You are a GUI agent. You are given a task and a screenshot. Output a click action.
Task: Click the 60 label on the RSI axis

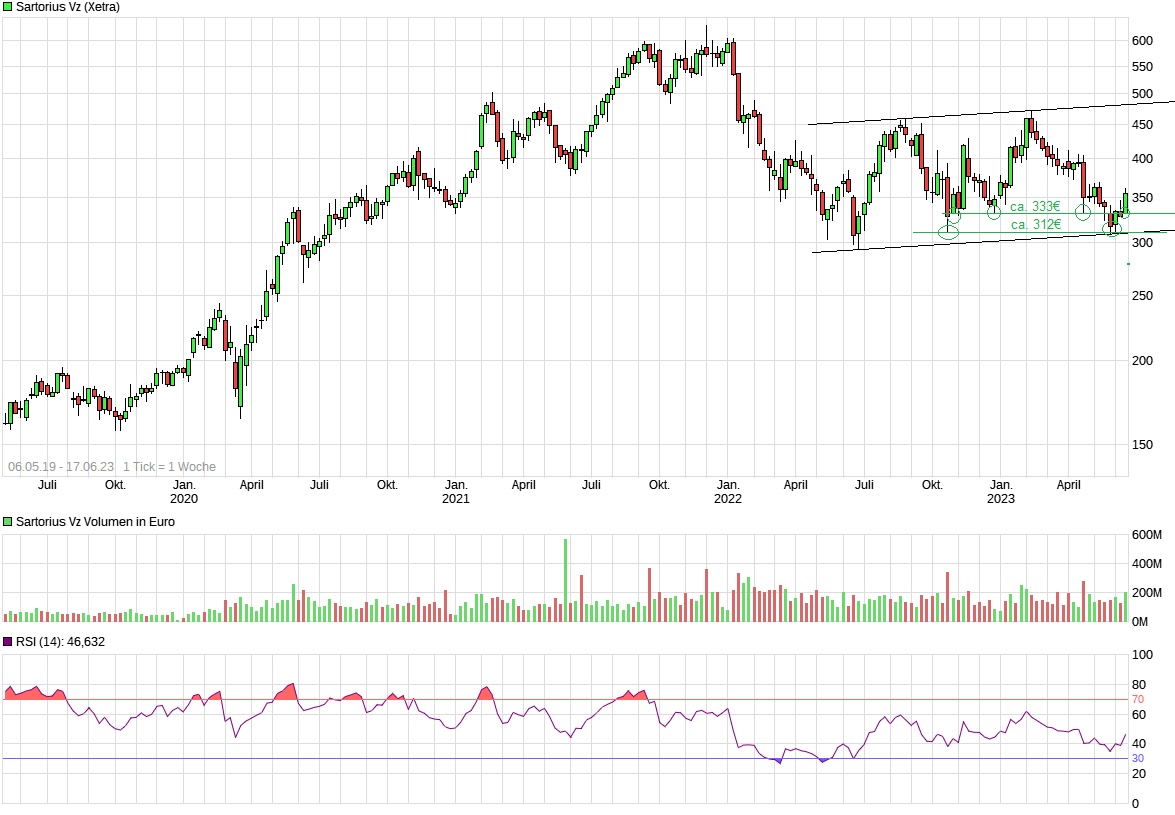[1139, 715]
